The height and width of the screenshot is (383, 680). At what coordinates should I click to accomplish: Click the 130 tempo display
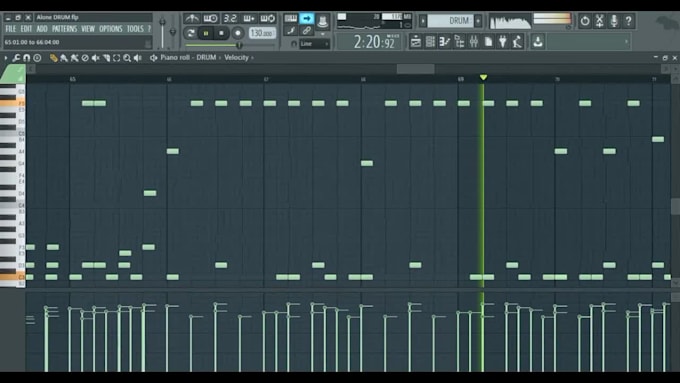pyautogui.click(x=262, y=33)
